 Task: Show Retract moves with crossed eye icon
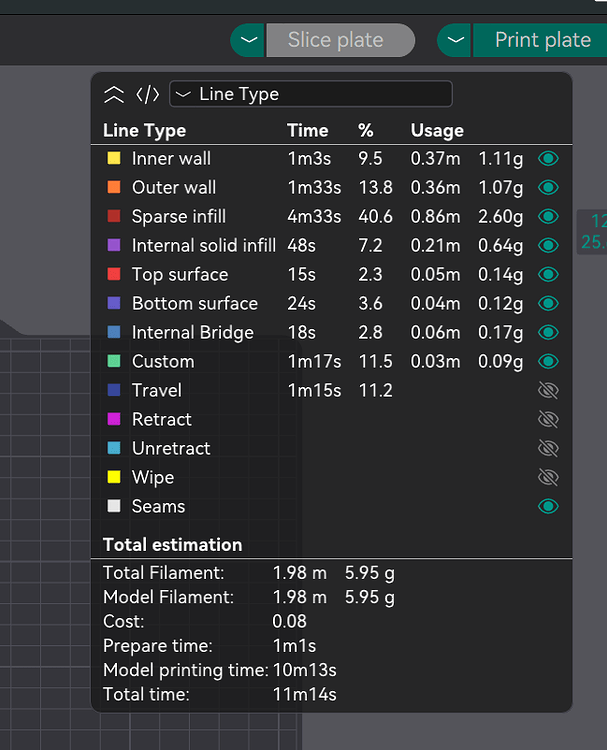click(x=548, y=419)
